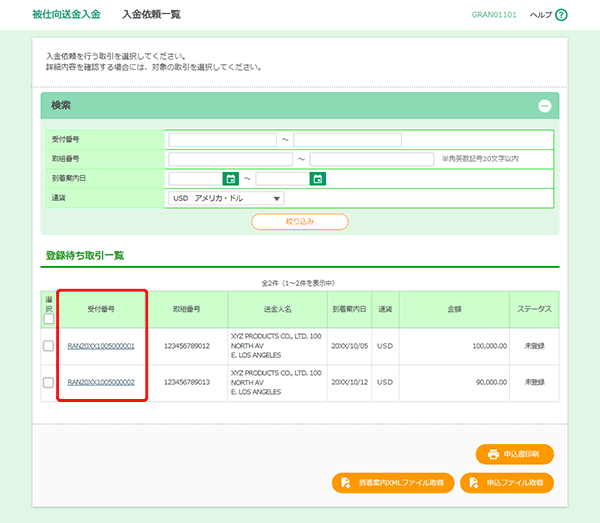Collapse the 検索 search panel

click(544, 106)
